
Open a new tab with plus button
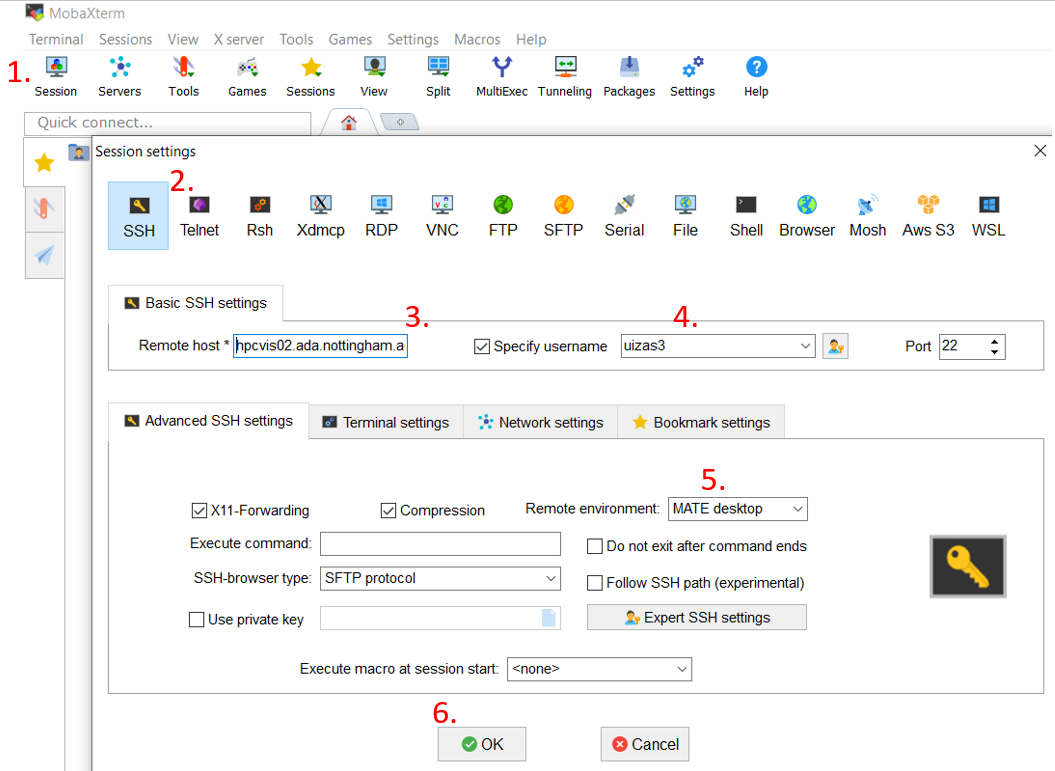tap(400, 122)
